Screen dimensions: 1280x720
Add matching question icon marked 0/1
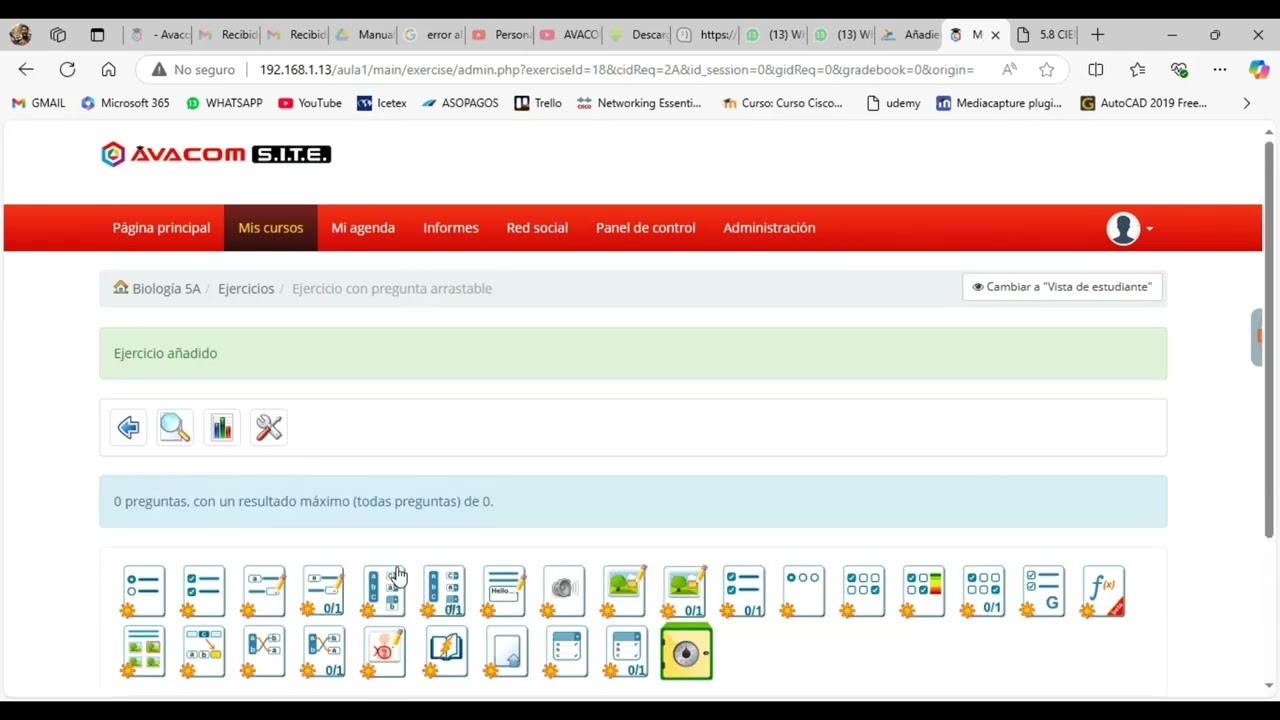coord(444,591)
